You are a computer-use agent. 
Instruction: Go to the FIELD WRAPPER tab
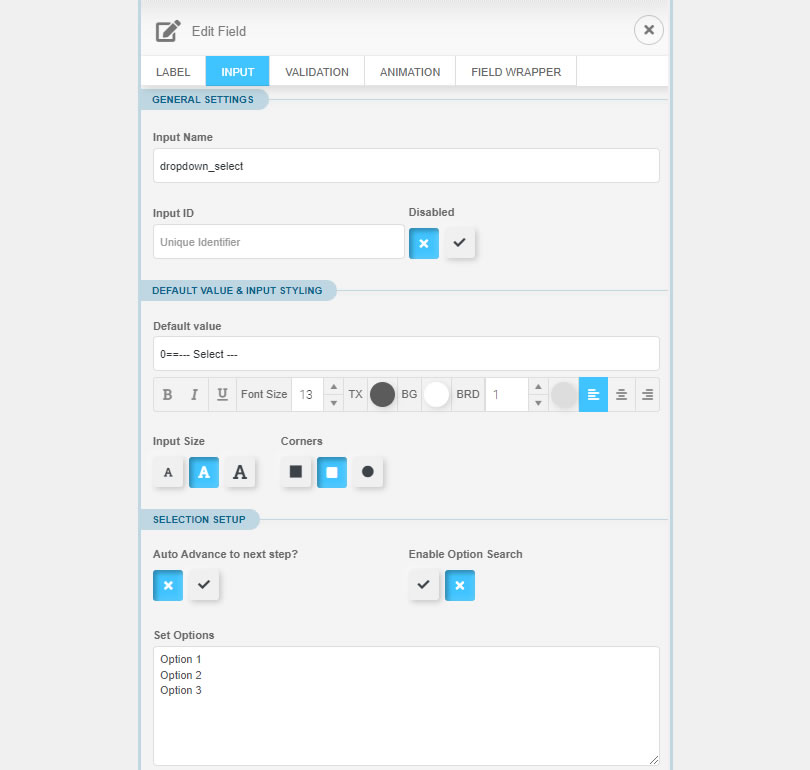[x=516, y=71]
